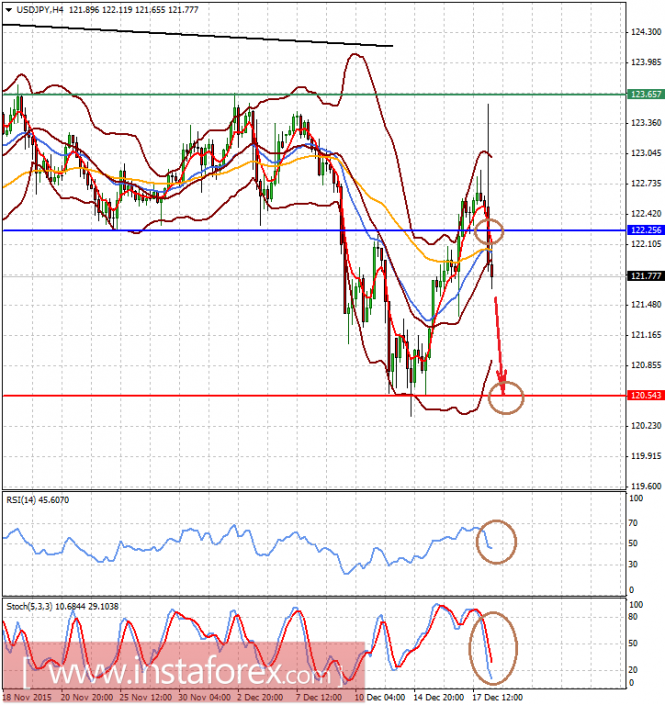Select the RSI scale value 30
Screen dimensions: 665x705
click(633, 564)
